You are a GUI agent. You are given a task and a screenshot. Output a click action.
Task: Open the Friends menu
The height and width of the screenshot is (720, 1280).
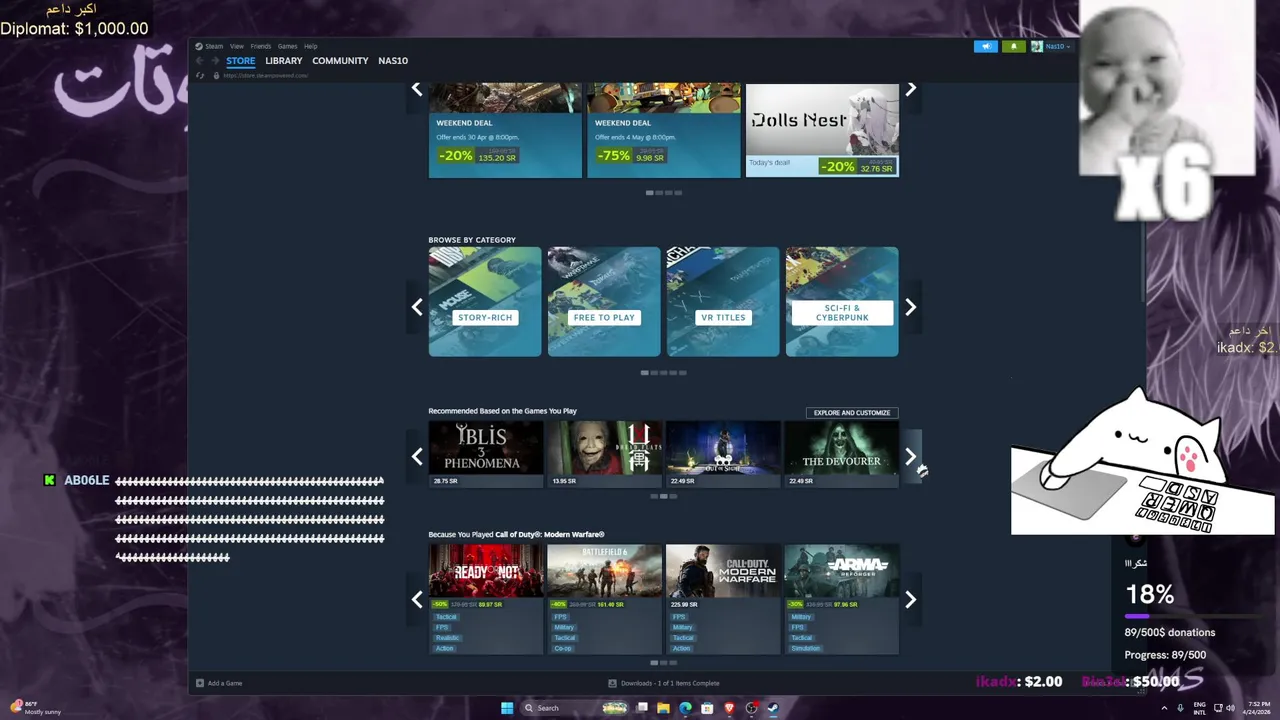(261, 46)
